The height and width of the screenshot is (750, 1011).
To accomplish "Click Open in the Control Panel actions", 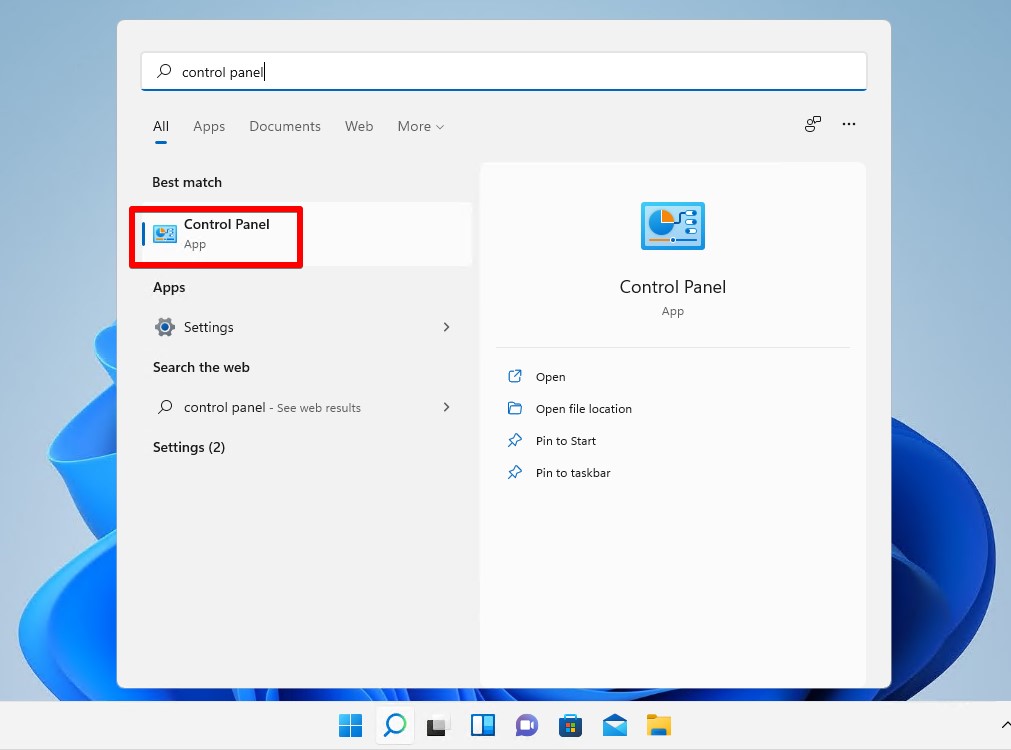I will [550, 377].
